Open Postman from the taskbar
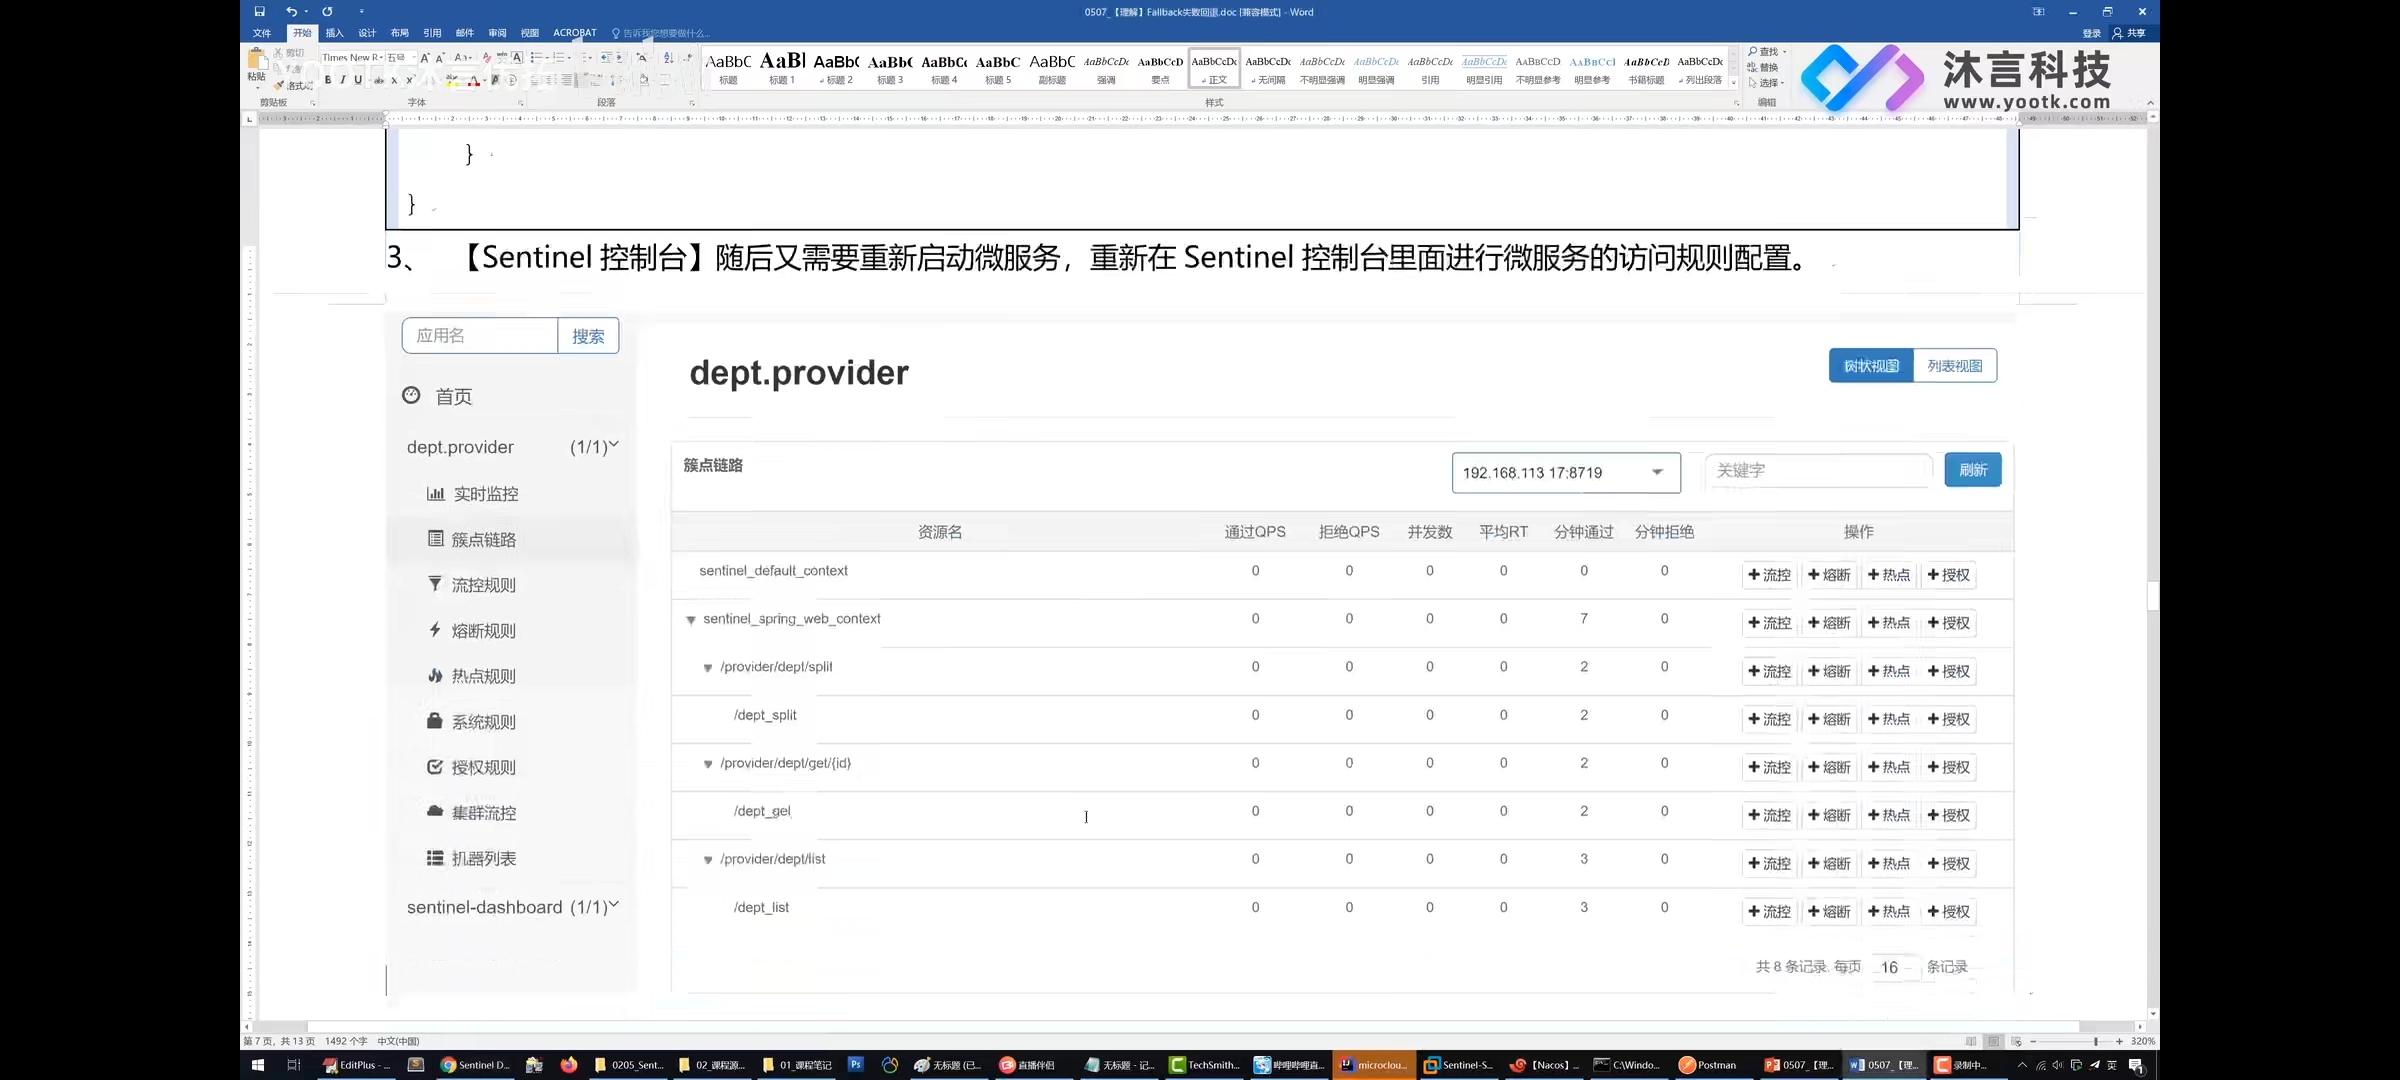Viewport: 2400px width, 1080px height. pyautogui.click(x=1708, y=1065)
